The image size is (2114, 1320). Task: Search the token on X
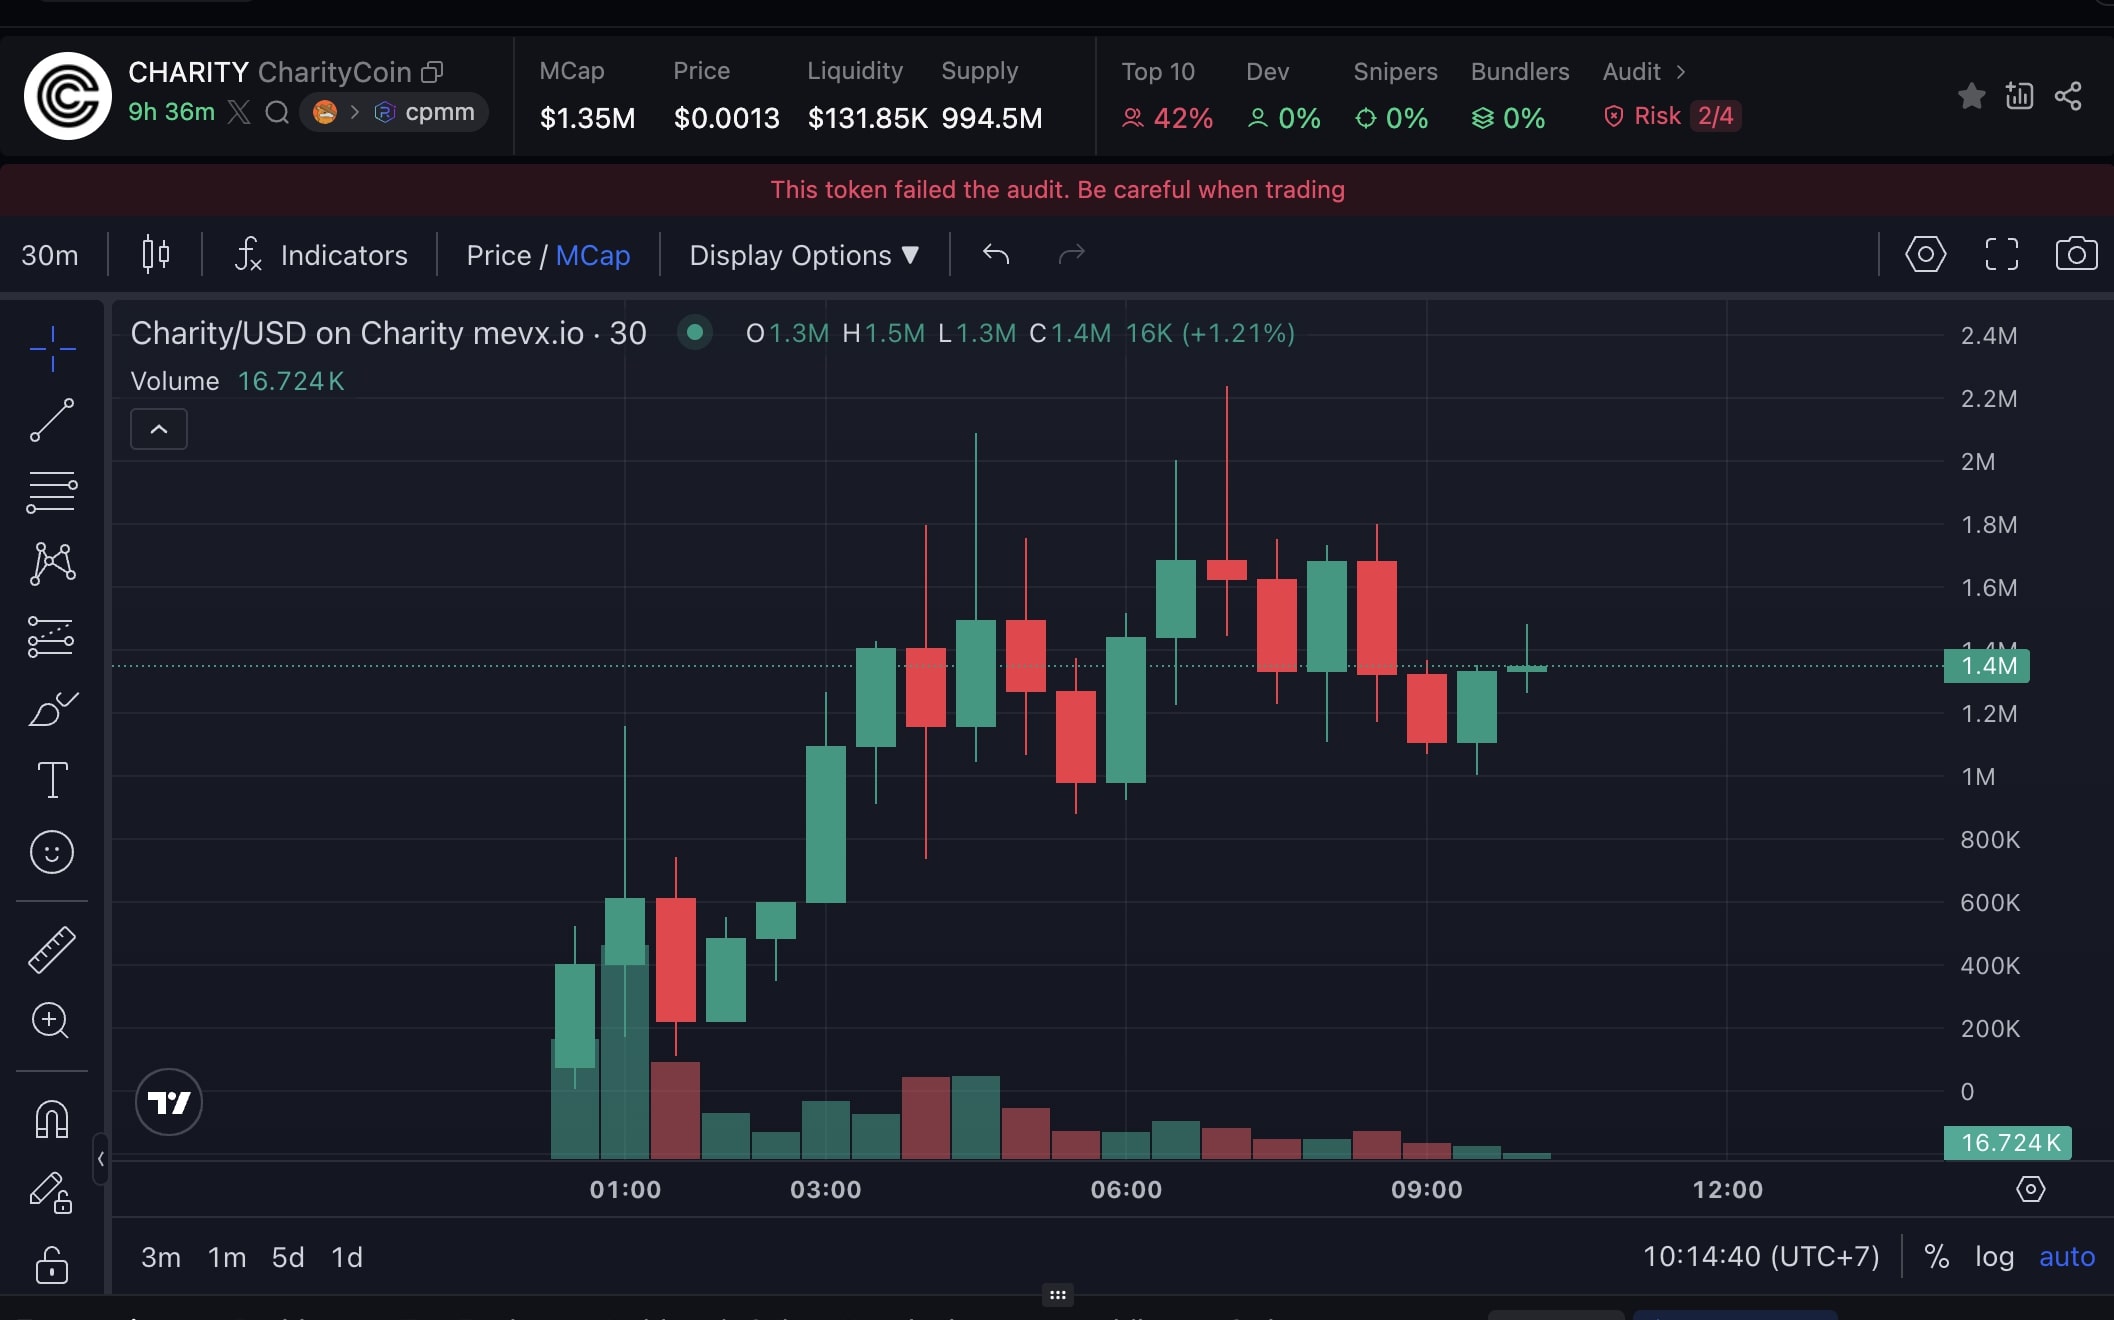(277, 112)
